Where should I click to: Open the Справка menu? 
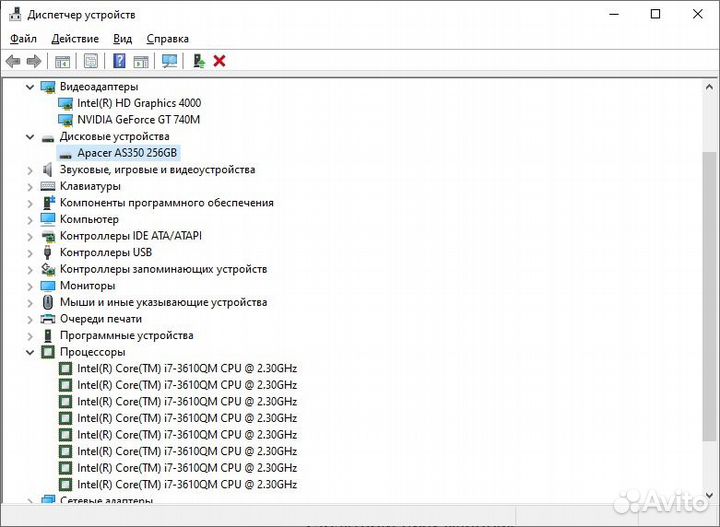168,39
